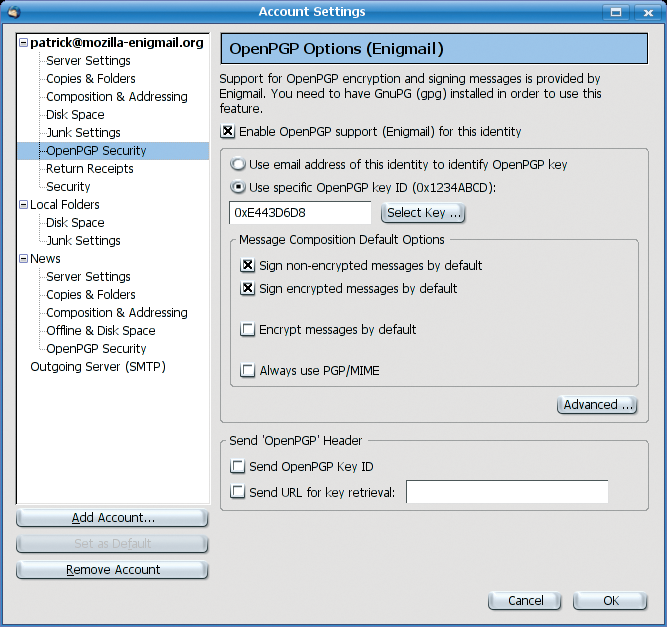The image size is (667, 627).
Task: Open the Security settings item
Action: coord(68,187)
